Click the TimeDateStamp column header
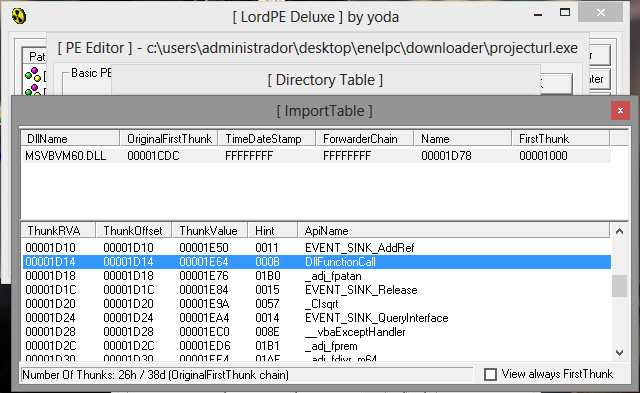 [x=267, y=139]
